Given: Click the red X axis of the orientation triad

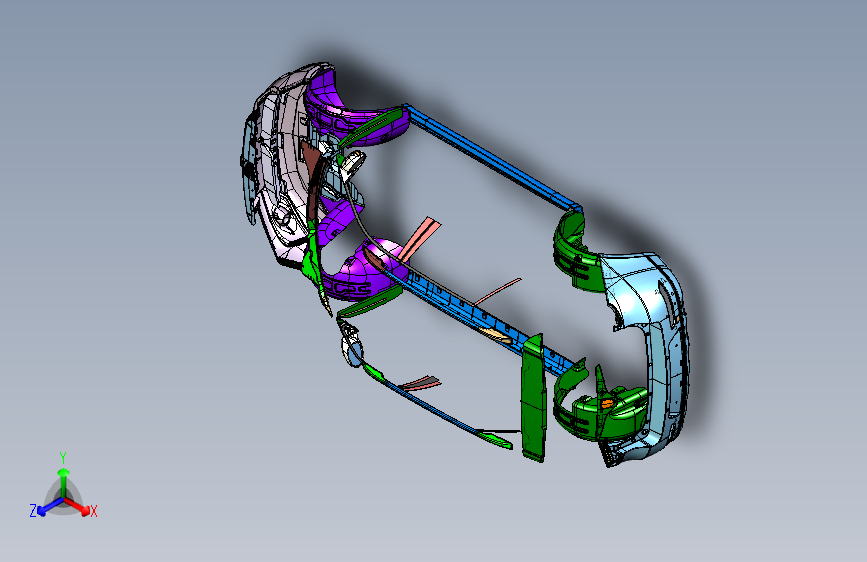Looking at the screenshot, I should 77,506.
